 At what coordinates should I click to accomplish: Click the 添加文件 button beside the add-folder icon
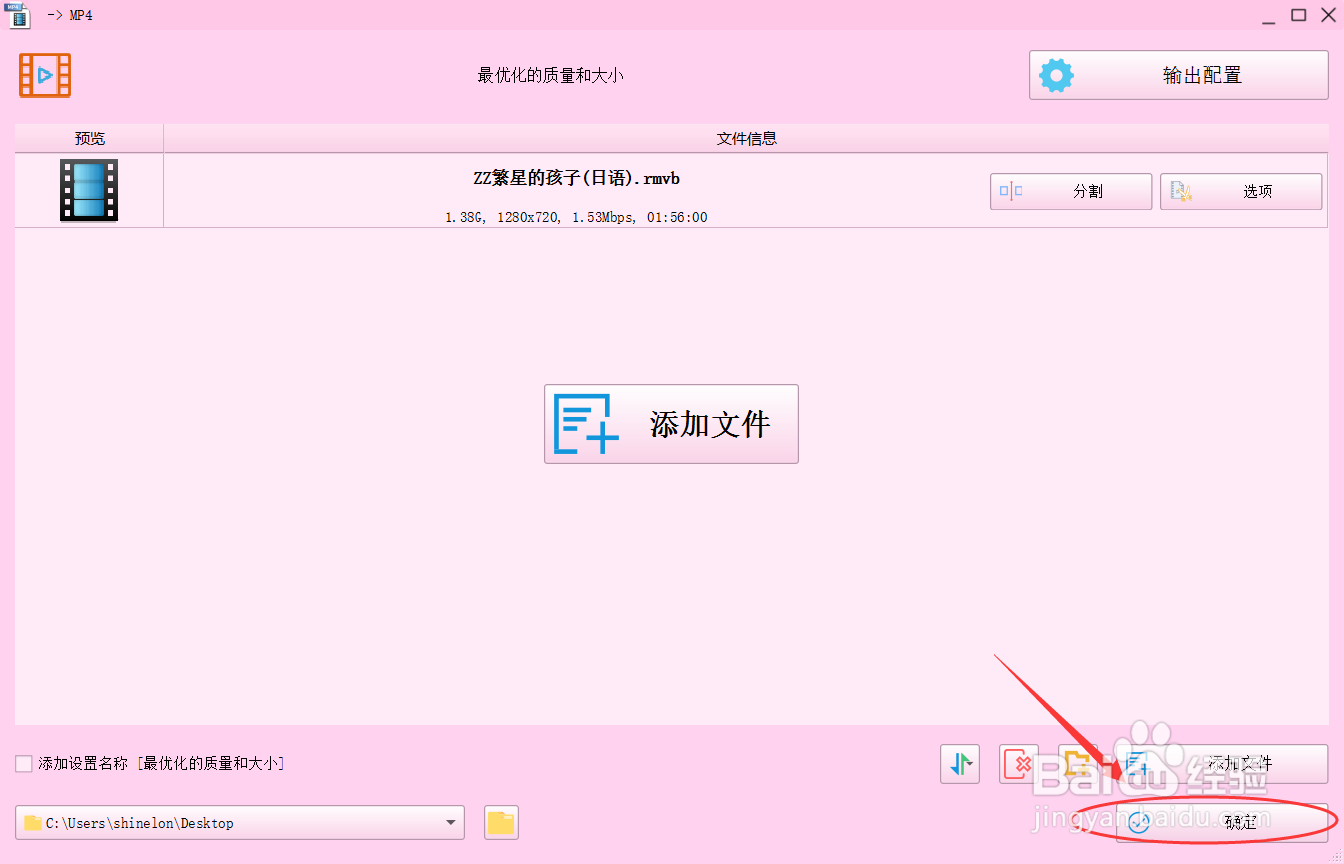pos(1222,764)
